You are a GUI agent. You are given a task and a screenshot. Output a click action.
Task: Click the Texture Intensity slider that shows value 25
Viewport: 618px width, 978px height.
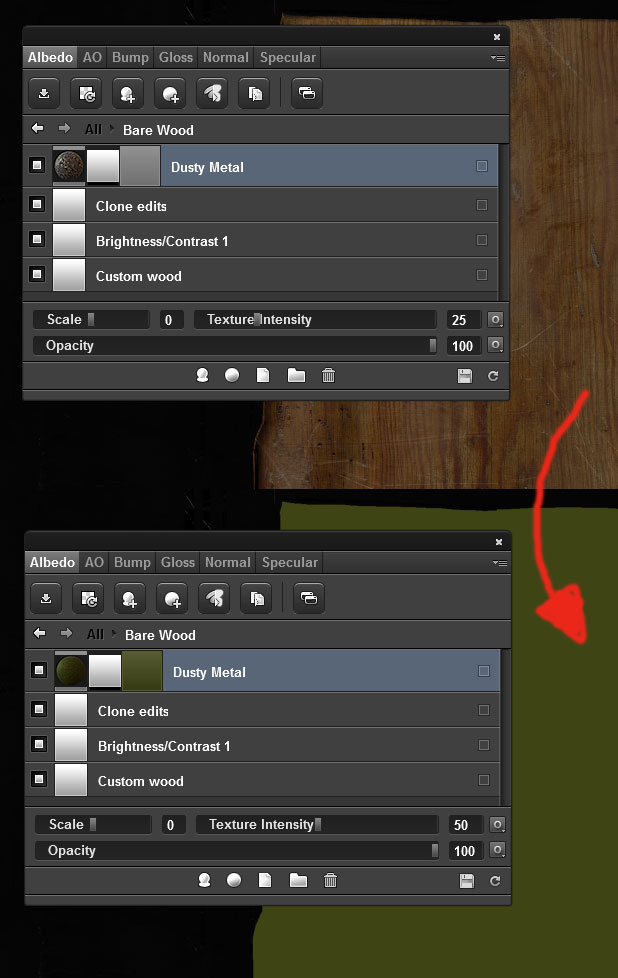tap(315, 319)
